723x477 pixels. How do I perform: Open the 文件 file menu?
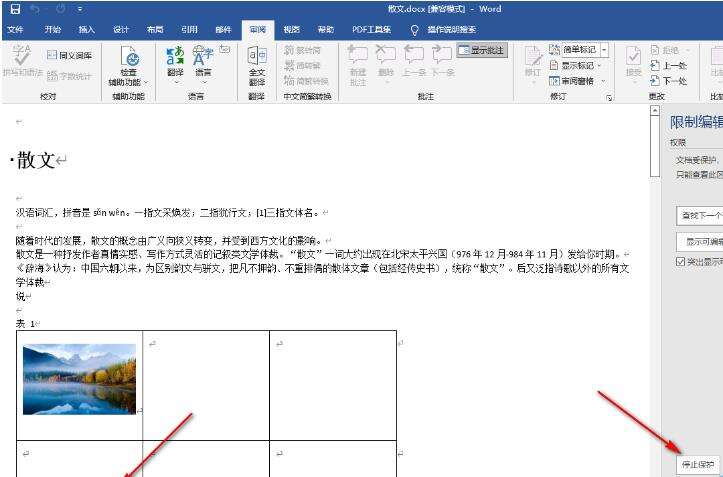pos(16,30)
